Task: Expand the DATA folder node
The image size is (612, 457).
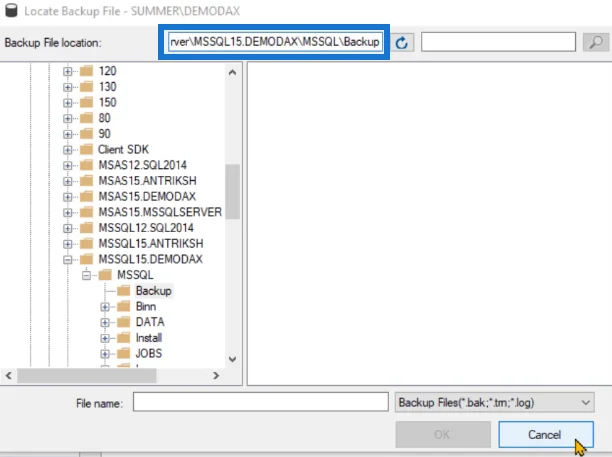Action: tap(105, 322)
